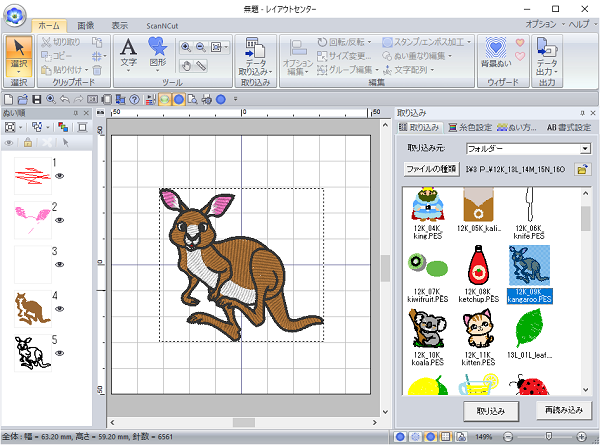Screen dimensions: 600x445
Task: Toggle eye icon for sewing order item 5
Action: (x=60, y=351)
